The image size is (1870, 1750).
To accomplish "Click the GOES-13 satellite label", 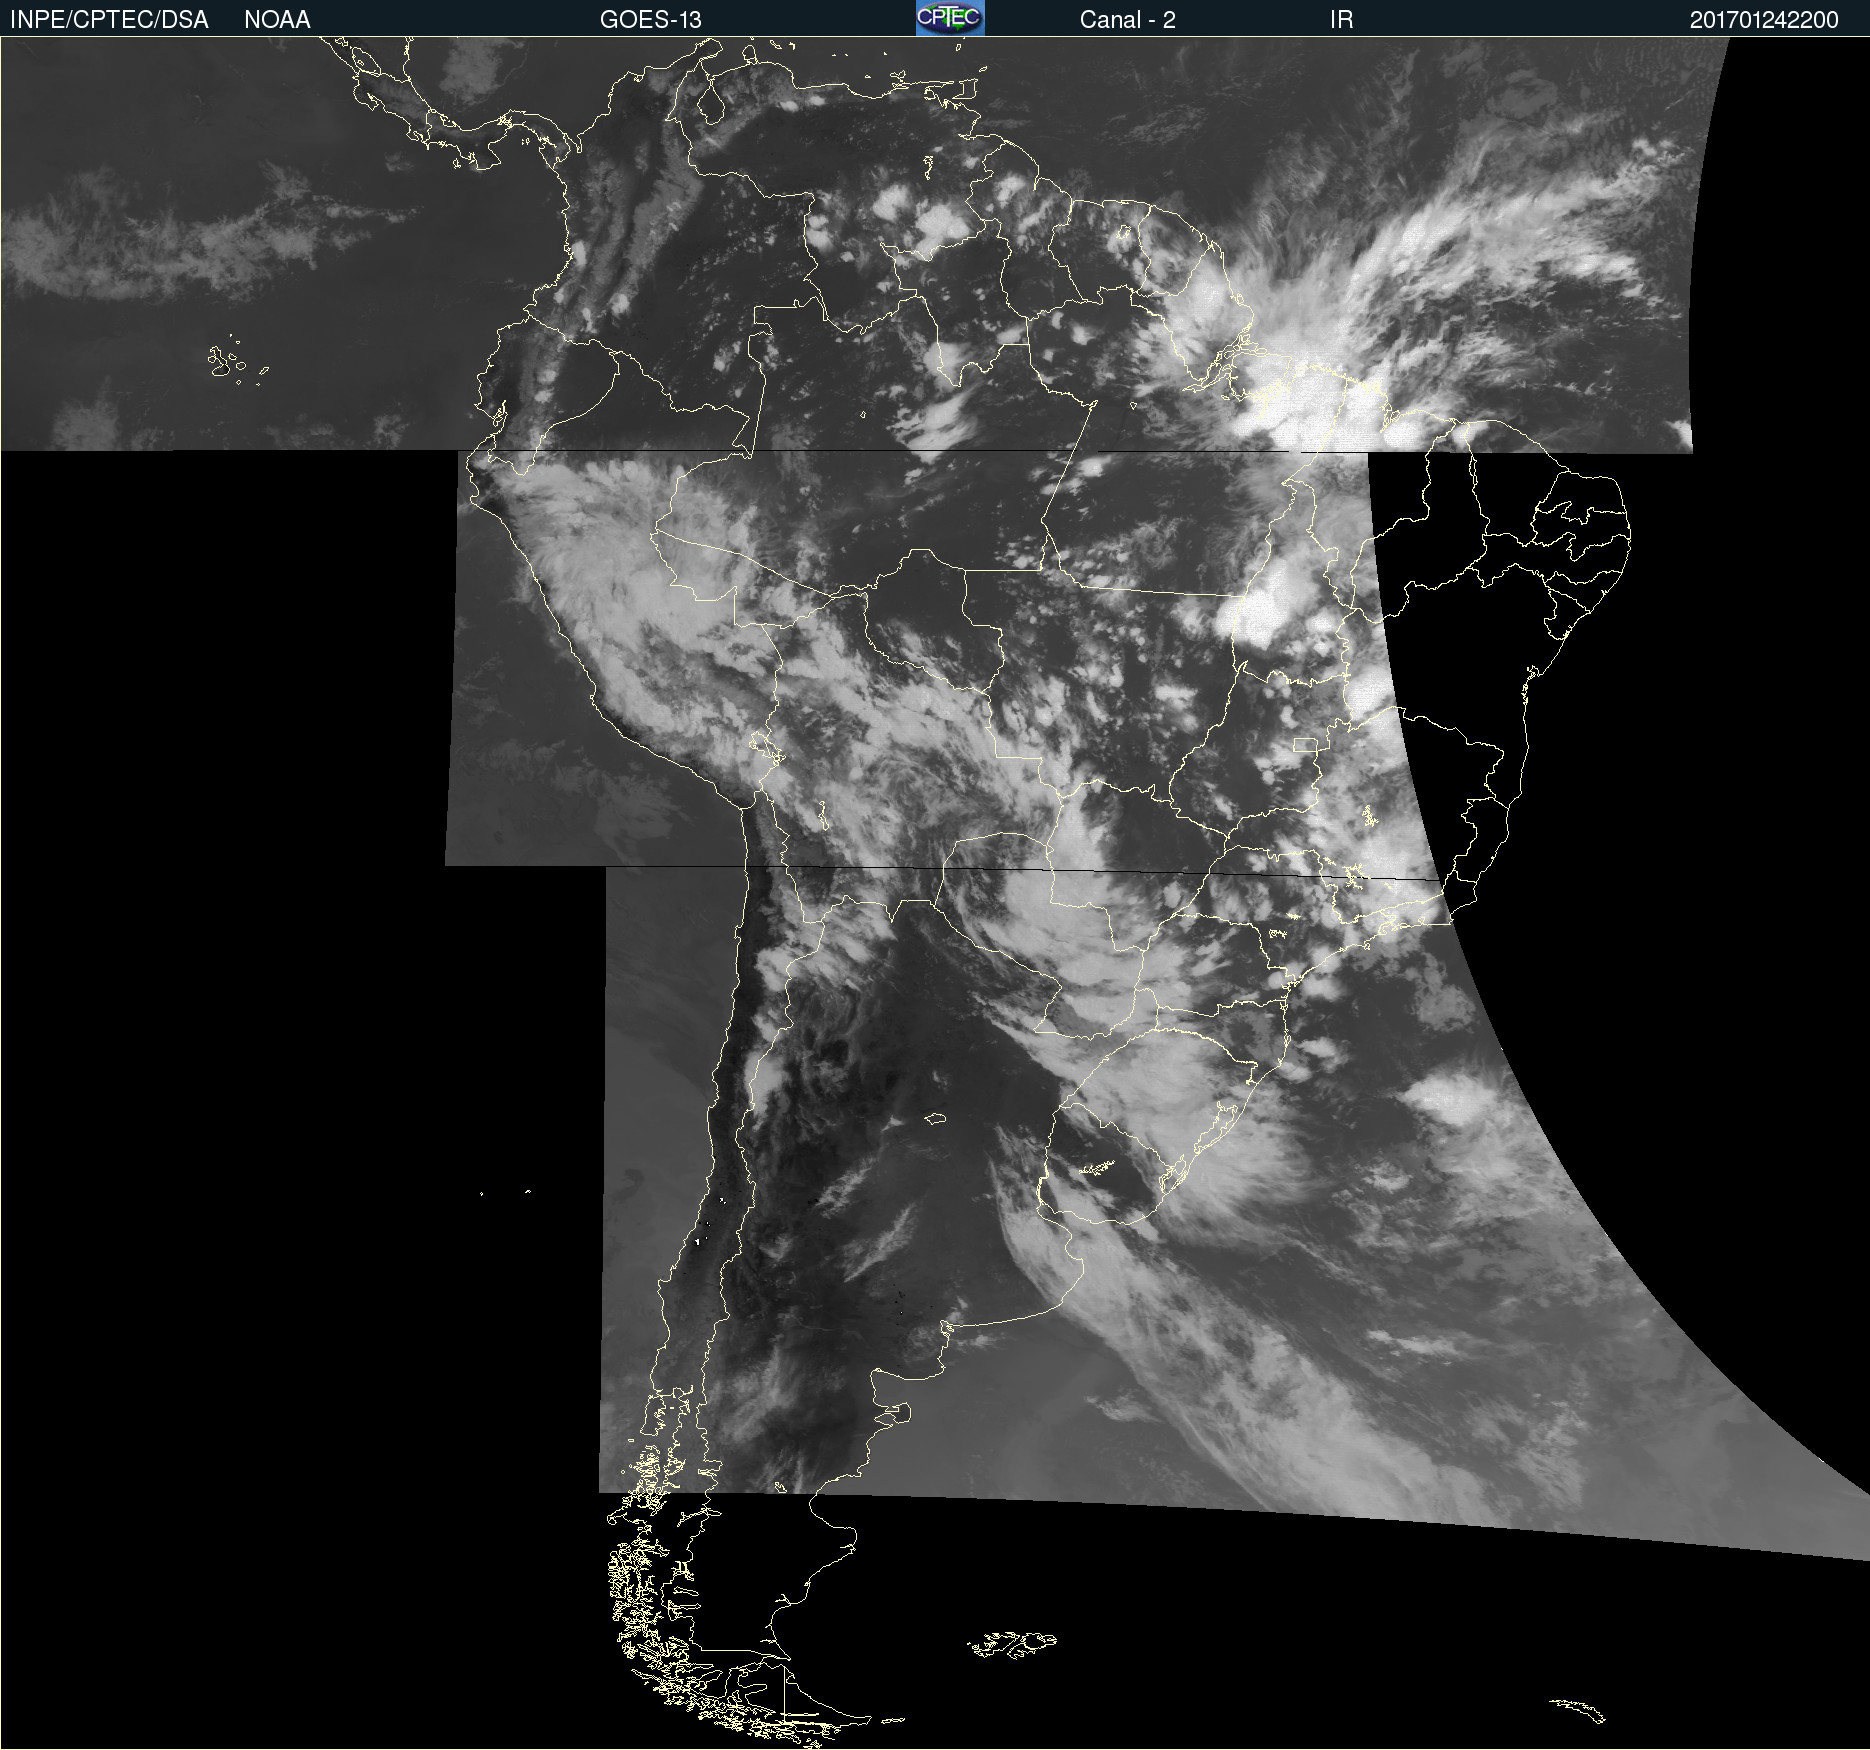I will click(x=650, y=20).
